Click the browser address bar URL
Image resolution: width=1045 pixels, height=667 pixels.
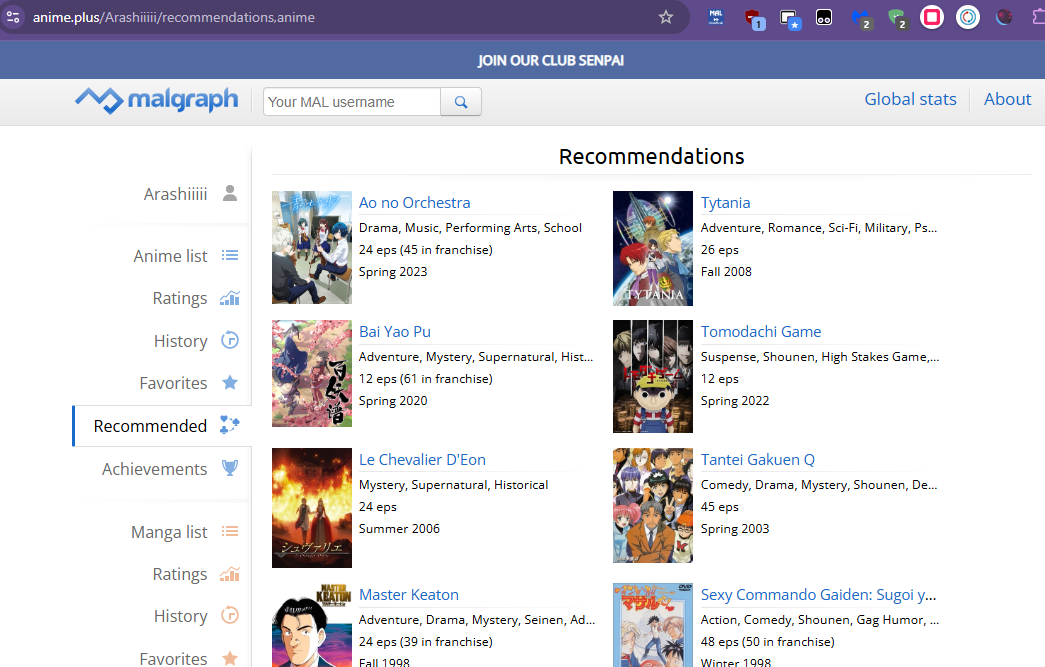tap(173, 17)
